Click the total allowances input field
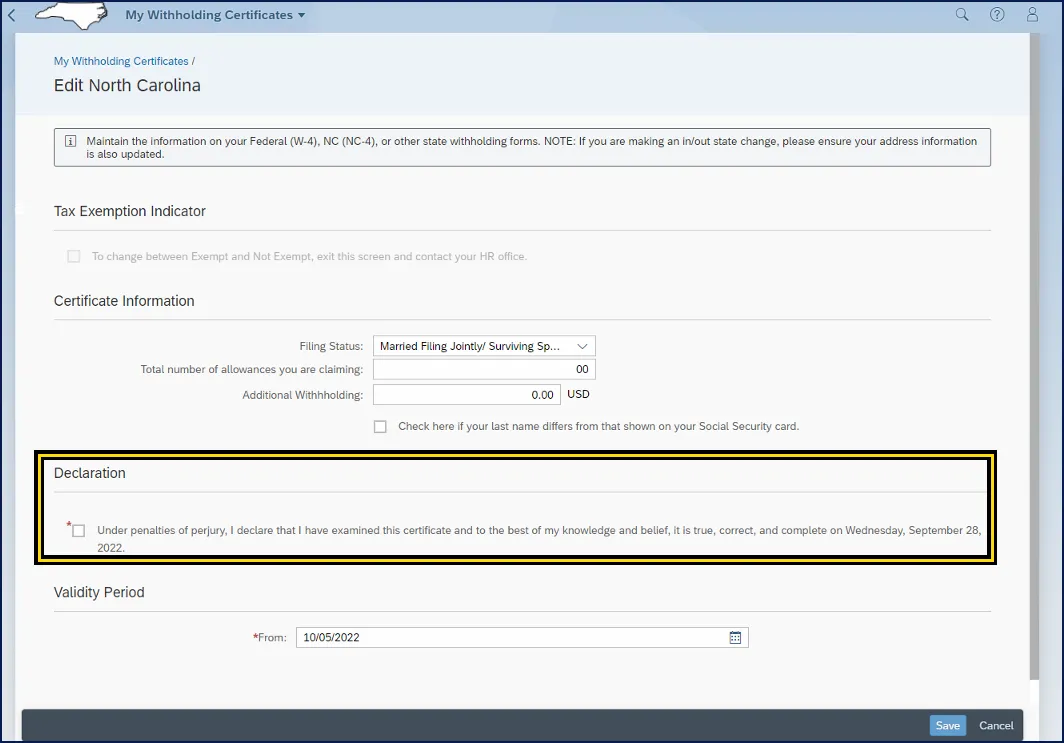 click(x=484, y=369)
